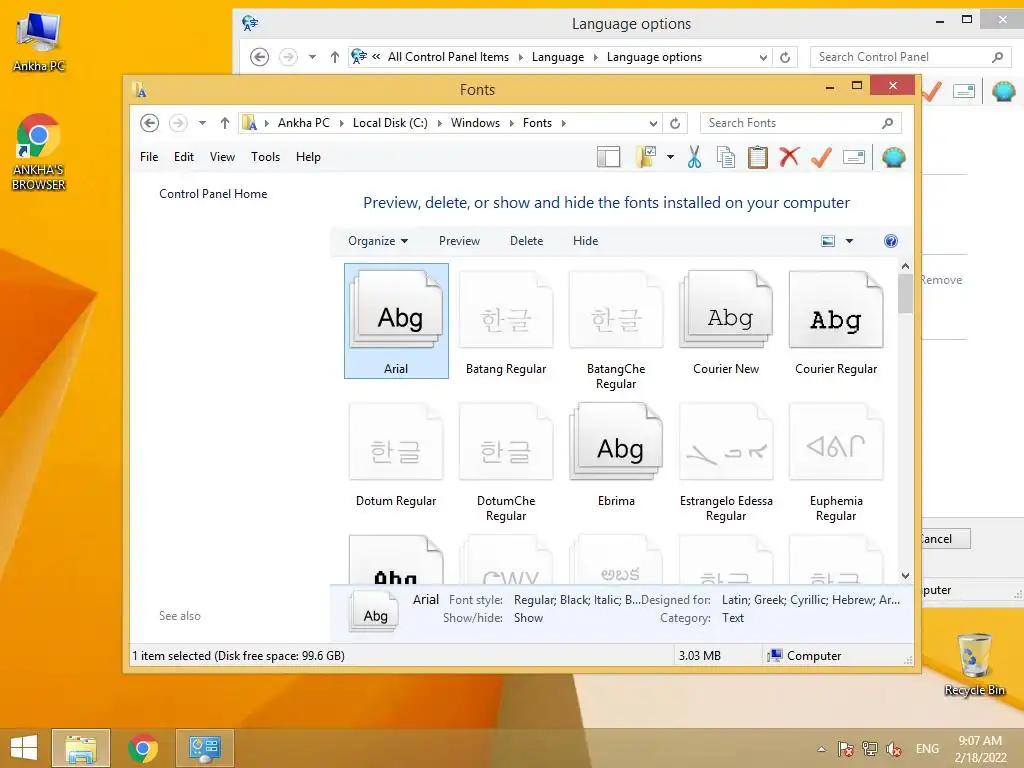Click the font list scroll up arrow
1024x768 pixels.
(905, 266)
